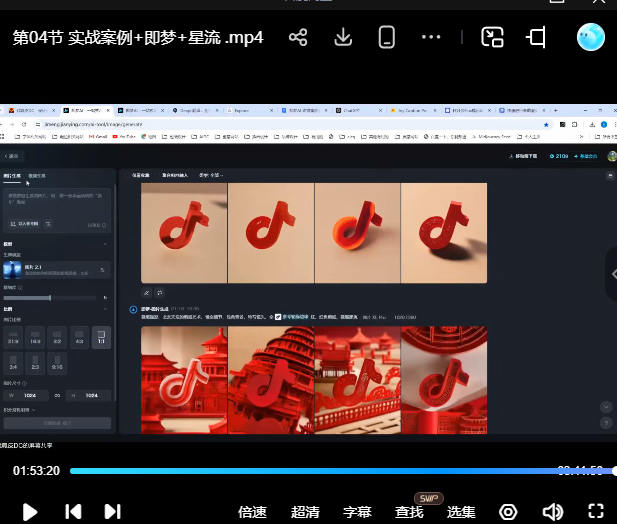Download the video using the download icon
This screenshot has height=524, width=617.
[x=343, y=38]
